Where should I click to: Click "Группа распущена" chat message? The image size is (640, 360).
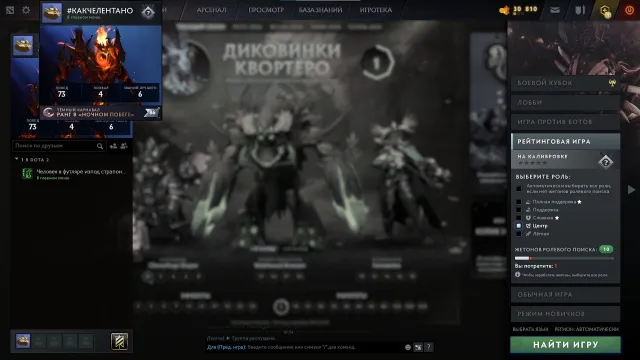pos(253,338)
